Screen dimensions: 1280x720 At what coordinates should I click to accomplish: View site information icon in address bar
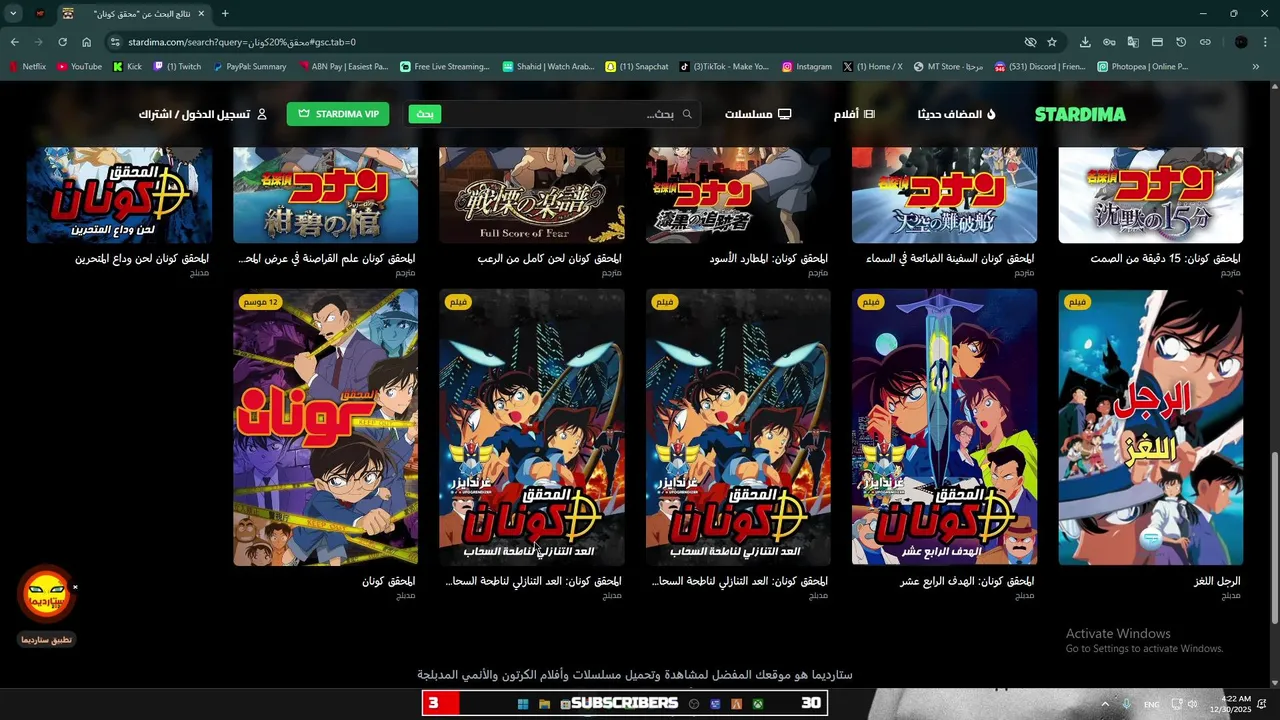coord(115,42)
